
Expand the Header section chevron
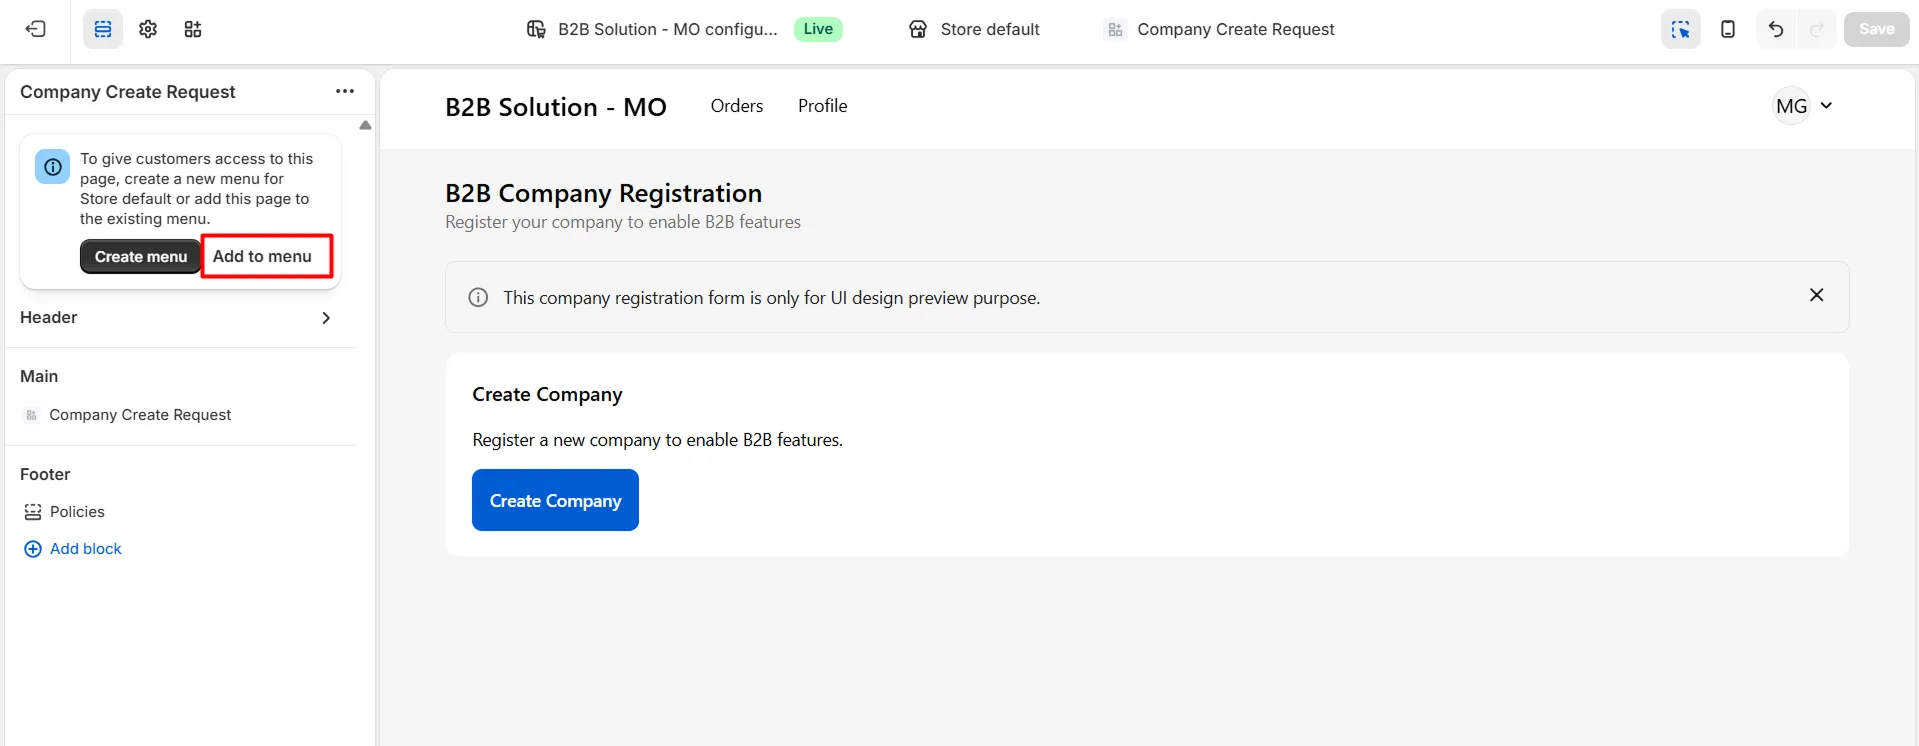(326, 318)
